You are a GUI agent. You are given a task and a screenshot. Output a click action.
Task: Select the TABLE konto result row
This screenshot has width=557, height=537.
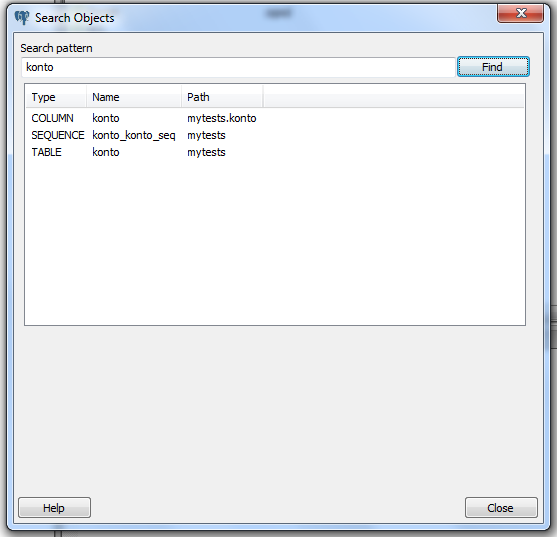[x=275, y=152]
